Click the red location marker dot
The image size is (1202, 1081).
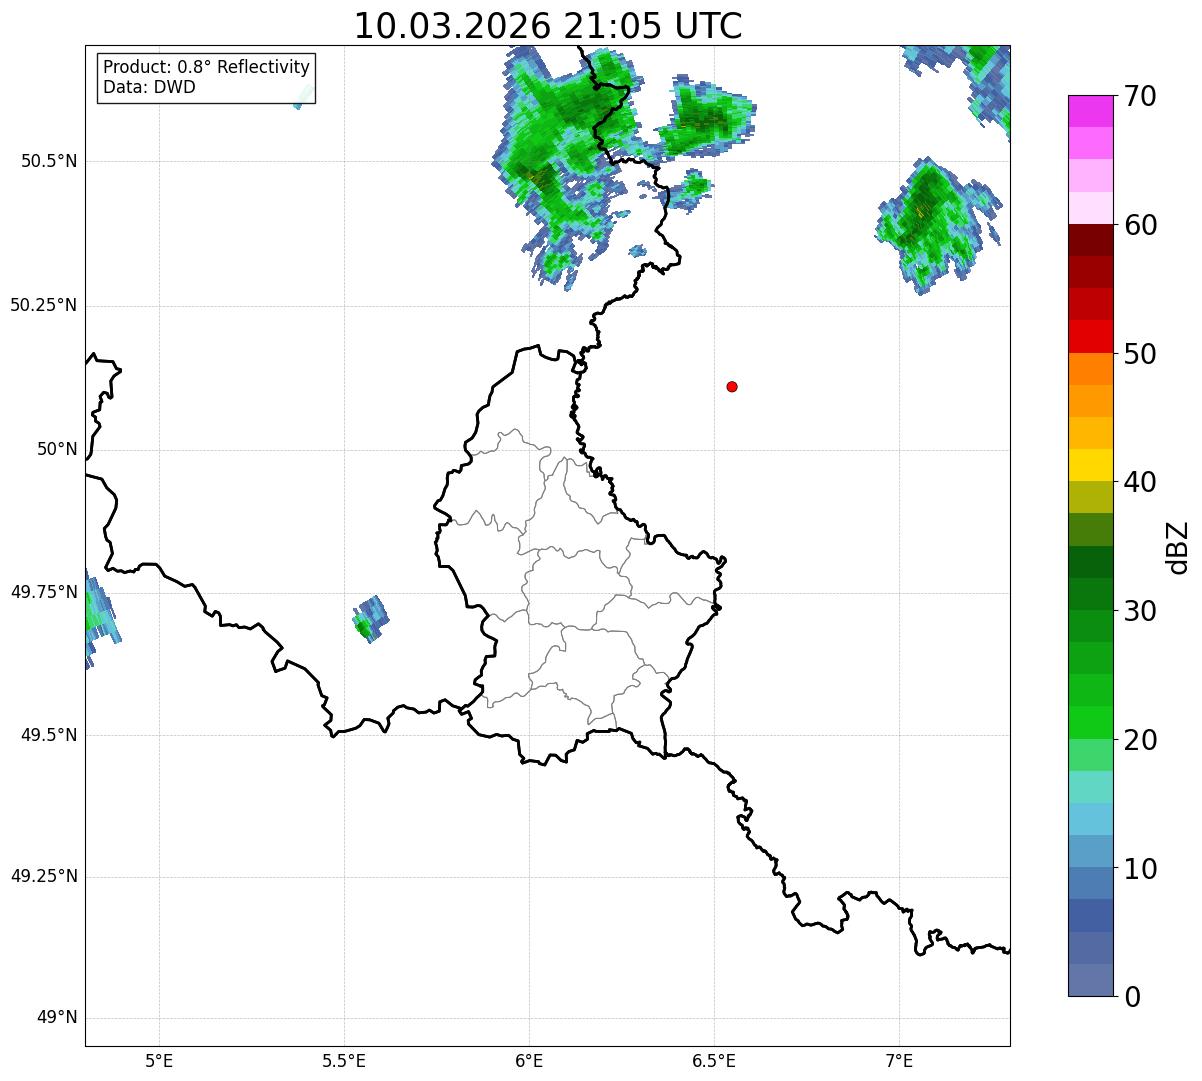point(732,386)
